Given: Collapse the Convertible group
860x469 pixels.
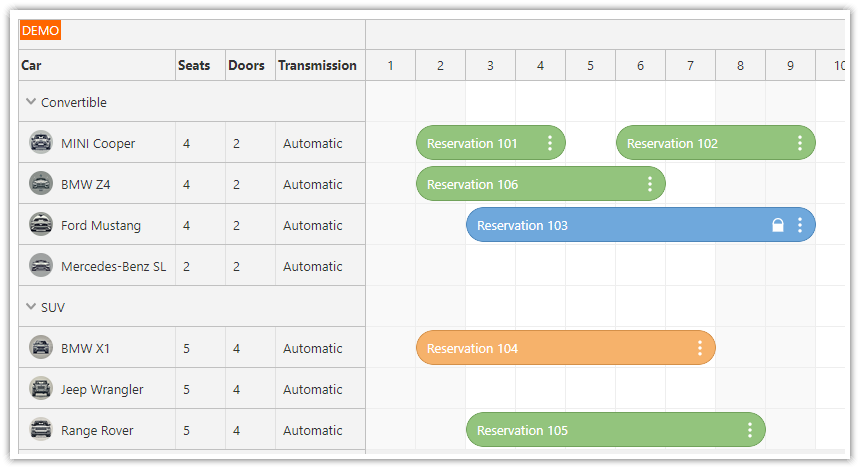Looking at the screenshot, I should click(x=32, y=102).
